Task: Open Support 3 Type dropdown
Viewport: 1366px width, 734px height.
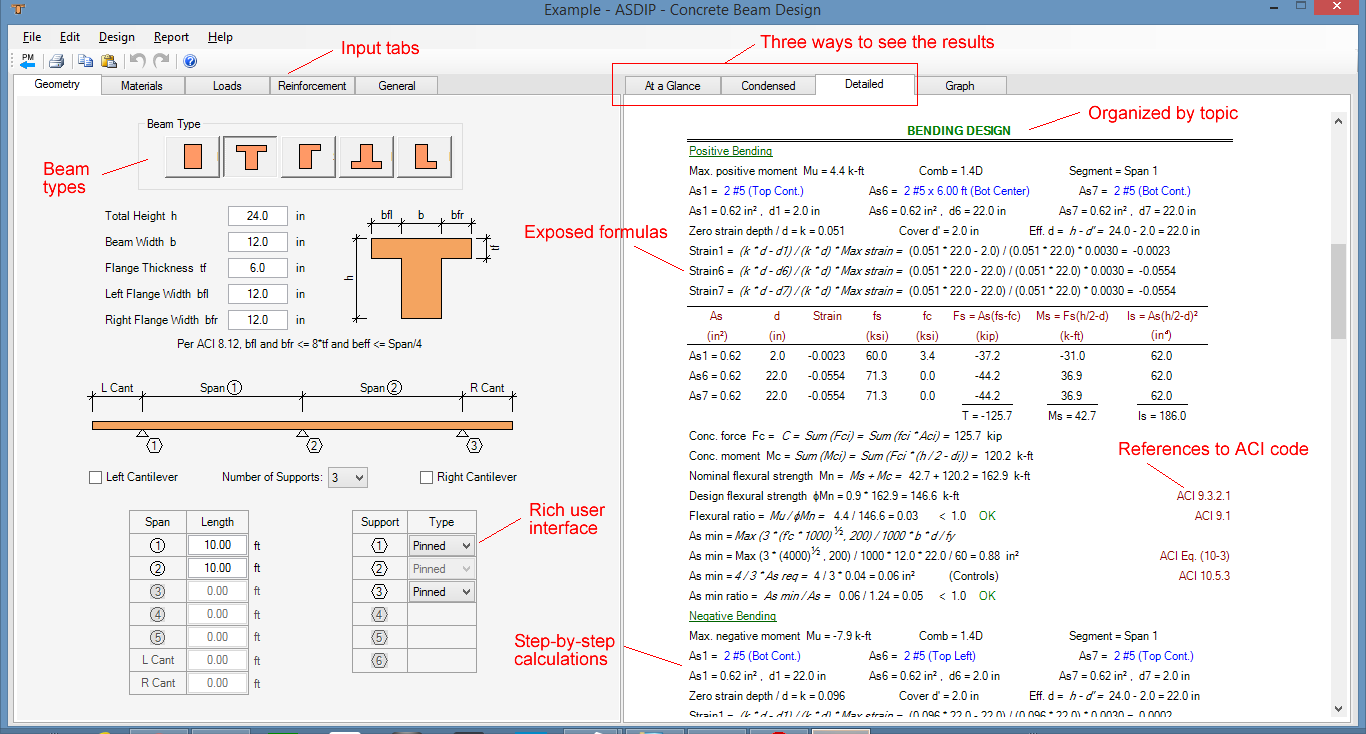Action: tap(441, 591)
